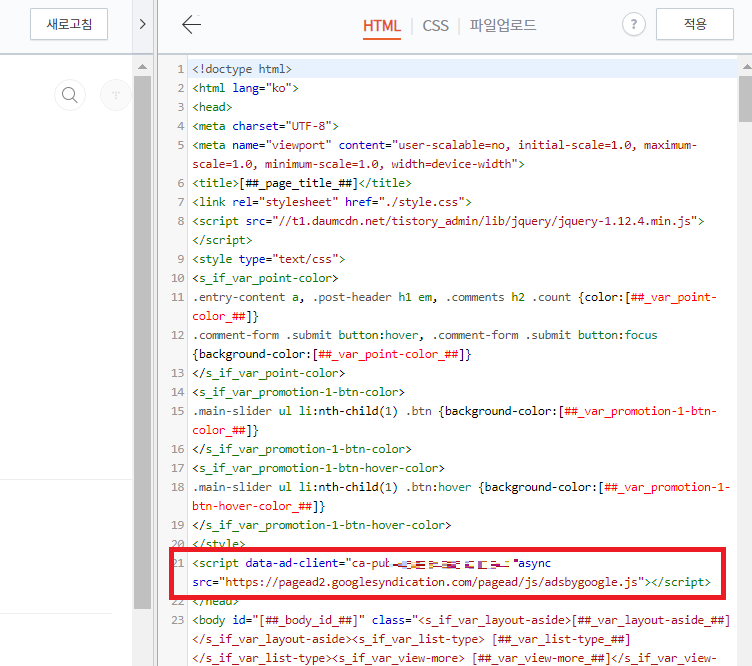Click the [##_page_title_##] title line
The width and height of the screenshot is (752, 666).
coord(302,183)
